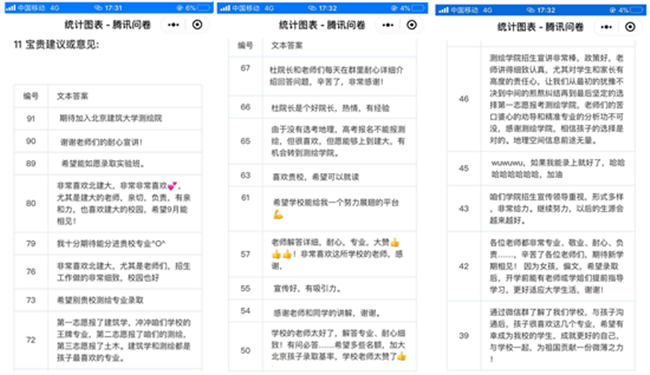Screen dimensions: 650x375
Task: Tap the circular close target icon in middle screenshot
Action: tap(412, 25)
